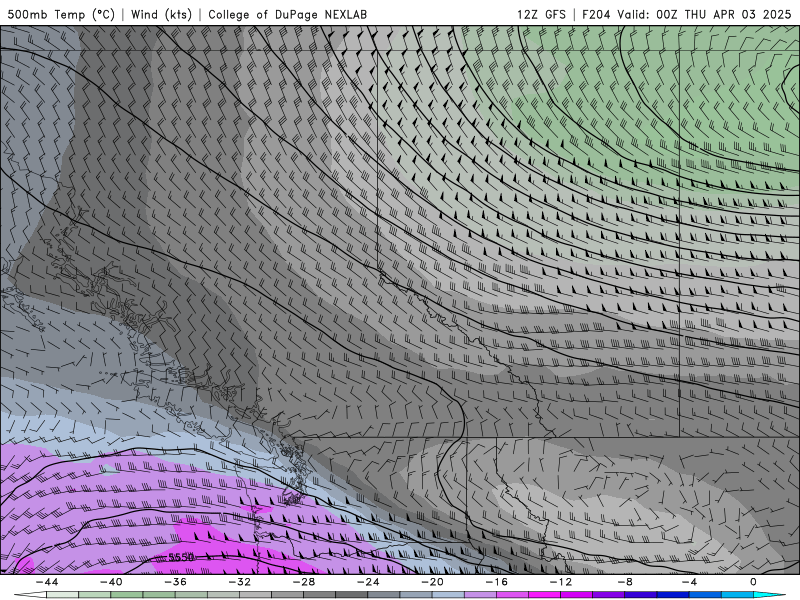Click the "Valid: 00Z THU APR 03 2025" text
The height and width of the screenshot is (600, 800).
tap(704, 14)
